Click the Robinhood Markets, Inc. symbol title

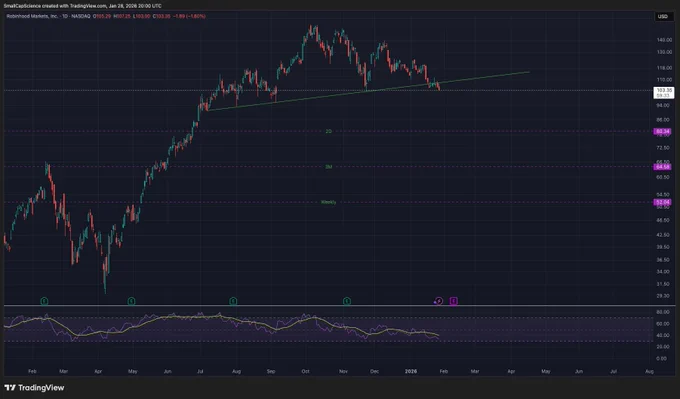[32, 16]
